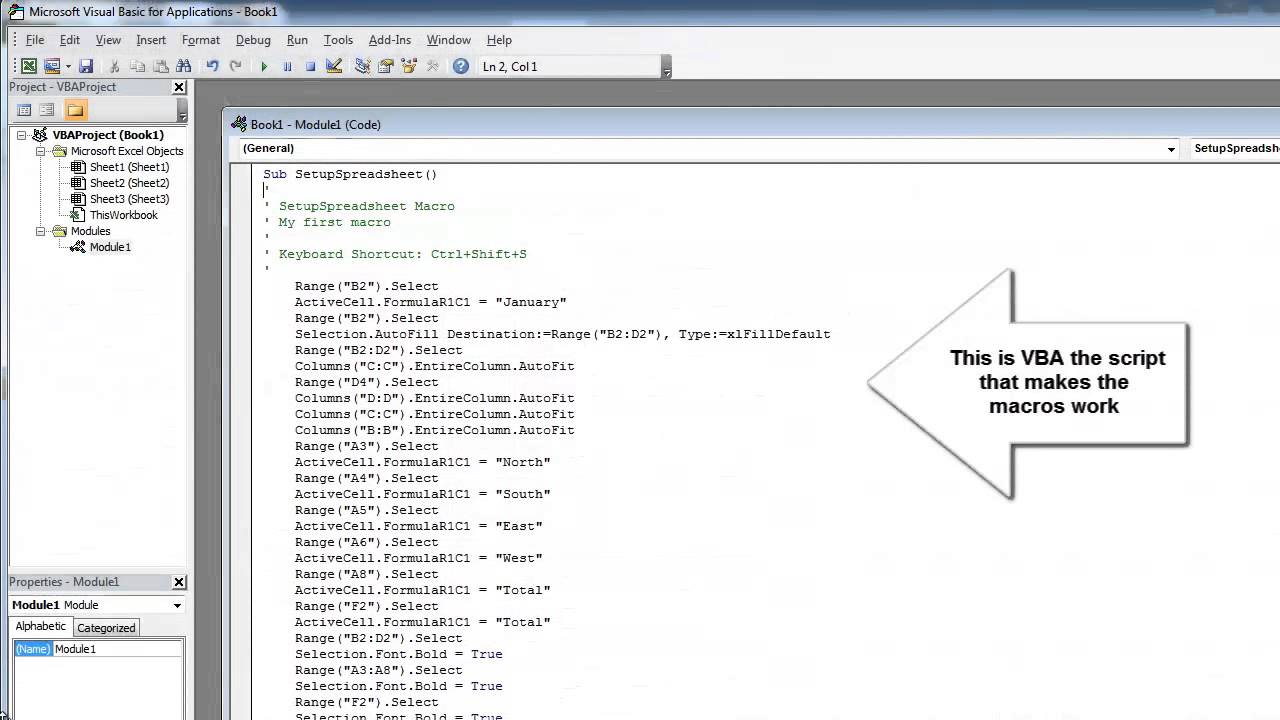Click the Book1 - Module1 (Code) title icon

pyautogui.click(x=238, y=124)
